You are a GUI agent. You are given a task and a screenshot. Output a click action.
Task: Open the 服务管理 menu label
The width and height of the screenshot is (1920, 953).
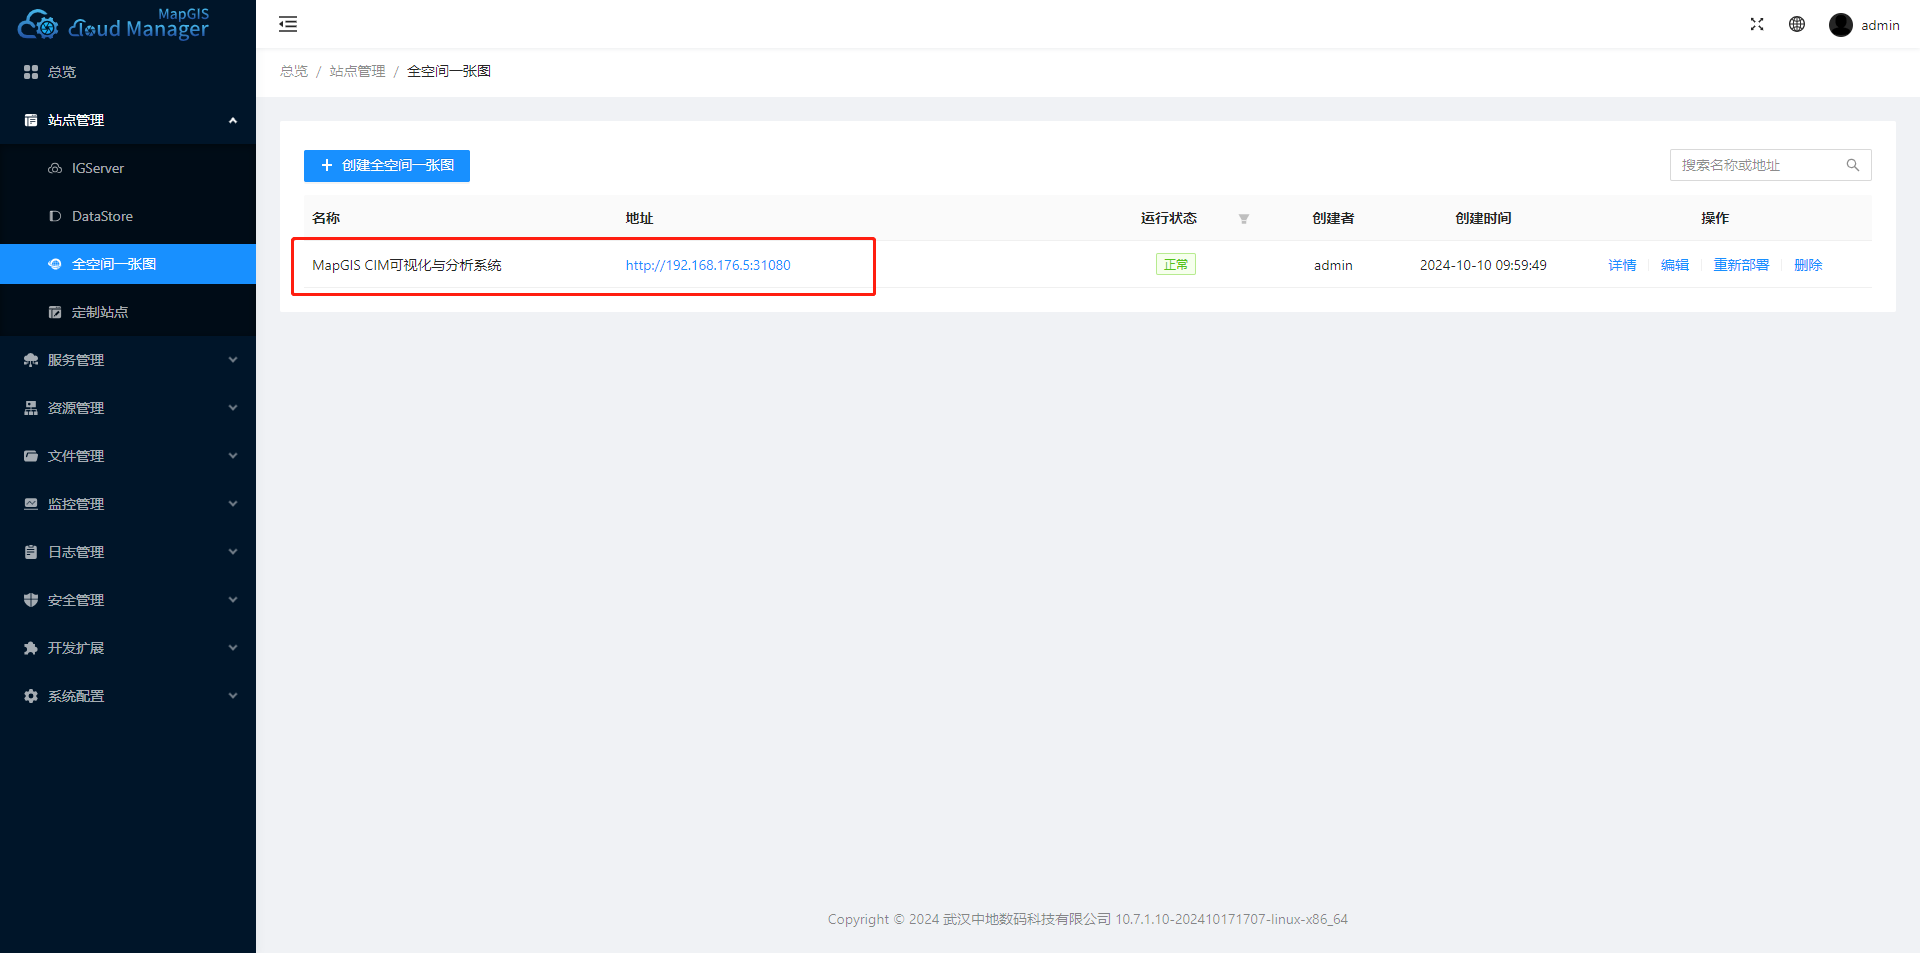click(x=76, y=360)
